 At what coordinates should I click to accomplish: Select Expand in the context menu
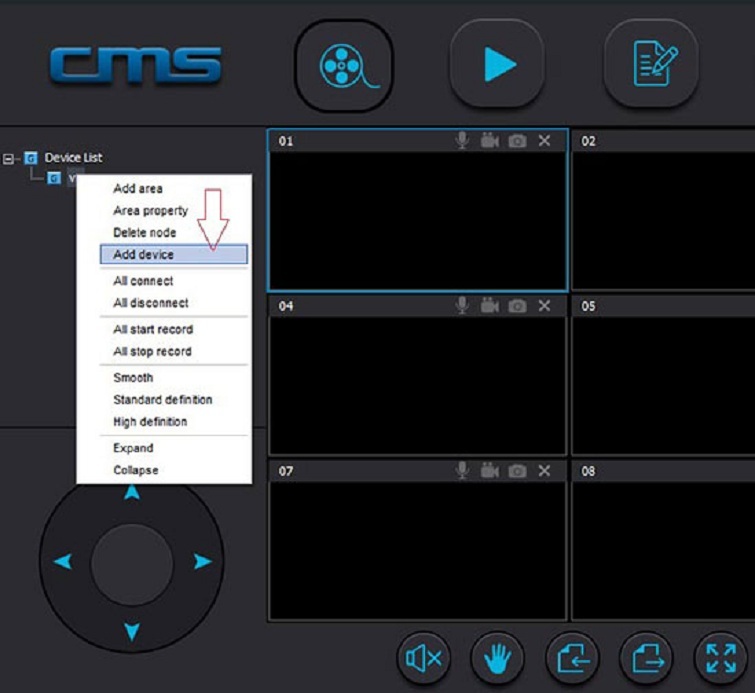click(x=133, y=448)
